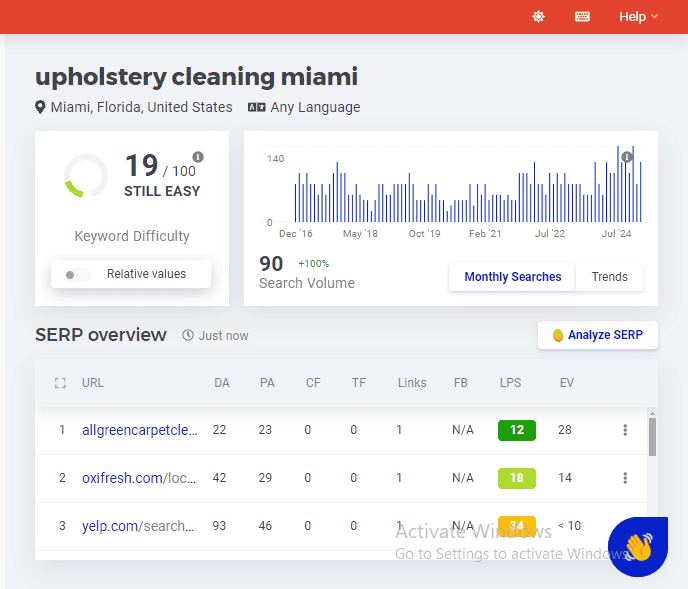Click the orange LPS badge 34

point(517,526)
